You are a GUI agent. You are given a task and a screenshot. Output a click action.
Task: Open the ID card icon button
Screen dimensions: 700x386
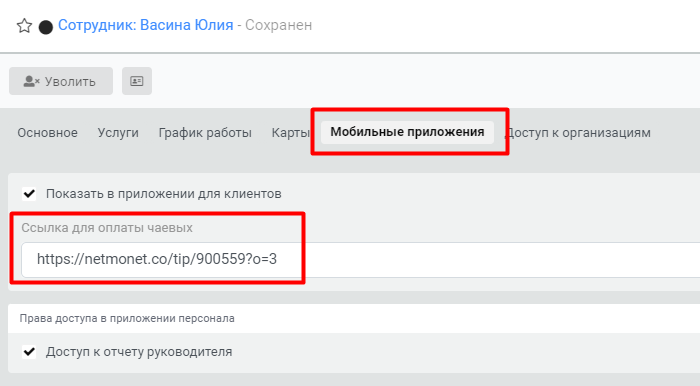[x=137, y=81]
